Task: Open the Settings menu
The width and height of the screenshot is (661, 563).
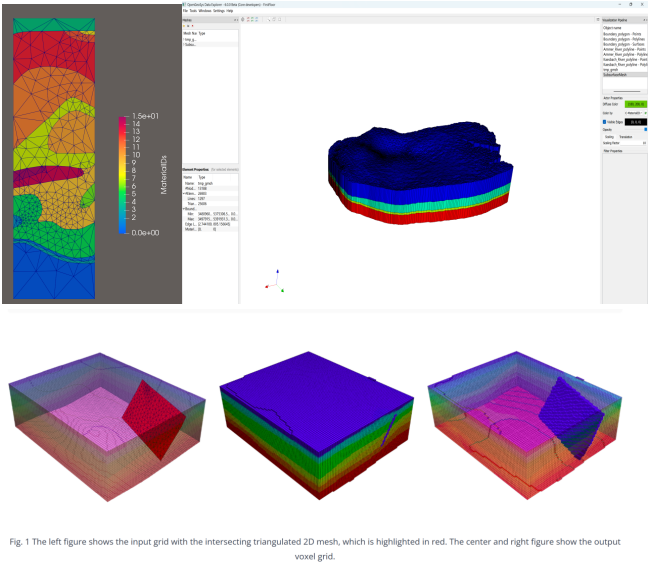Action: click(x=218, y=11)
